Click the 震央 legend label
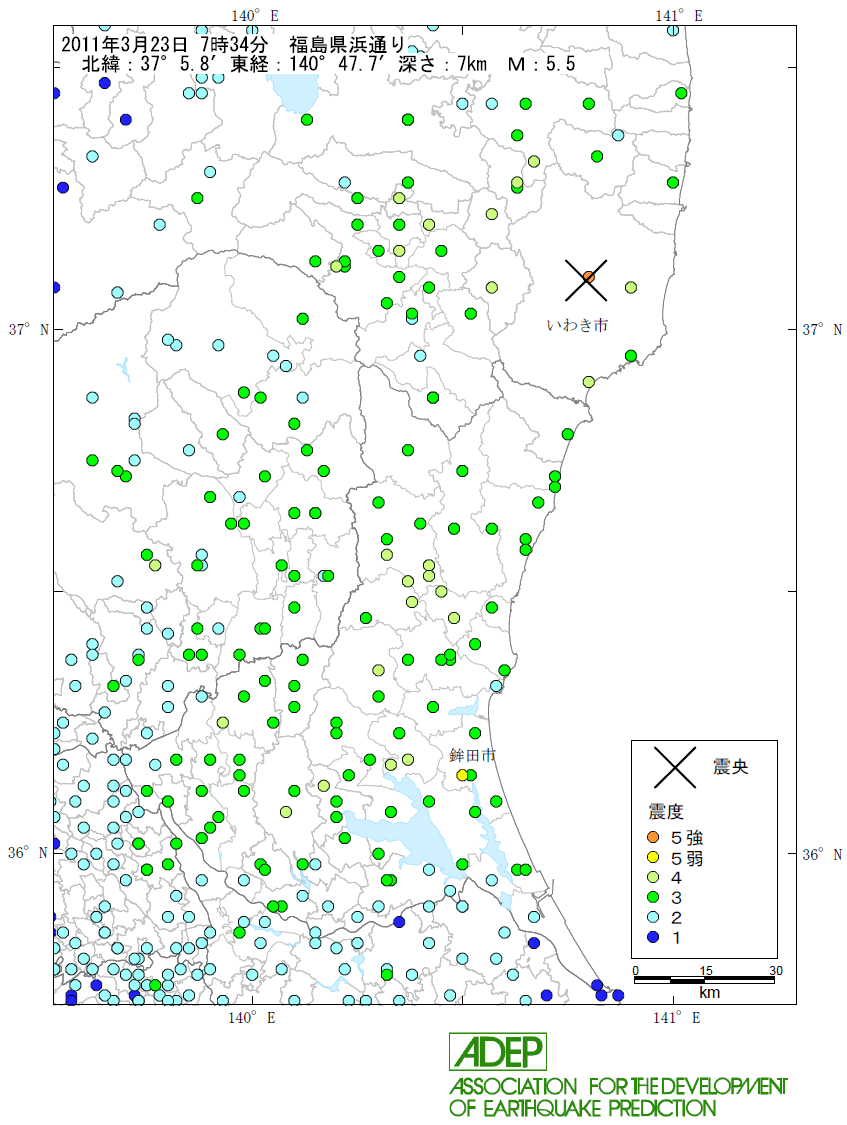 coord(731,767)
